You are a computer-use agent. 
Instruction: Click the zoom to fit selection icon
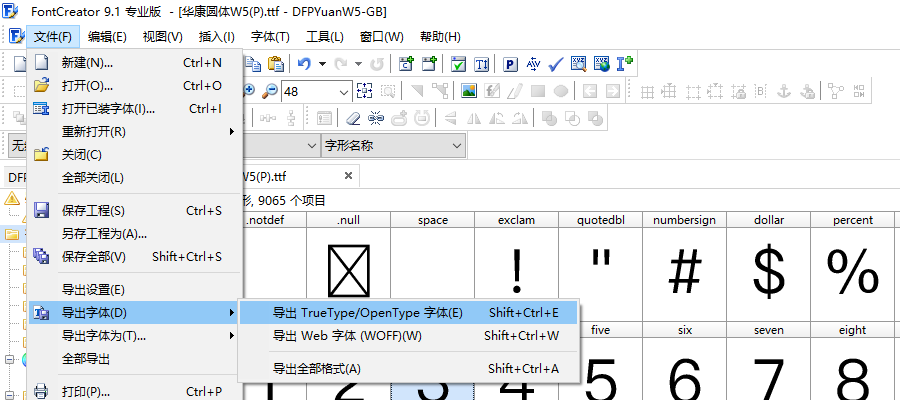click(x=364, y=91)
